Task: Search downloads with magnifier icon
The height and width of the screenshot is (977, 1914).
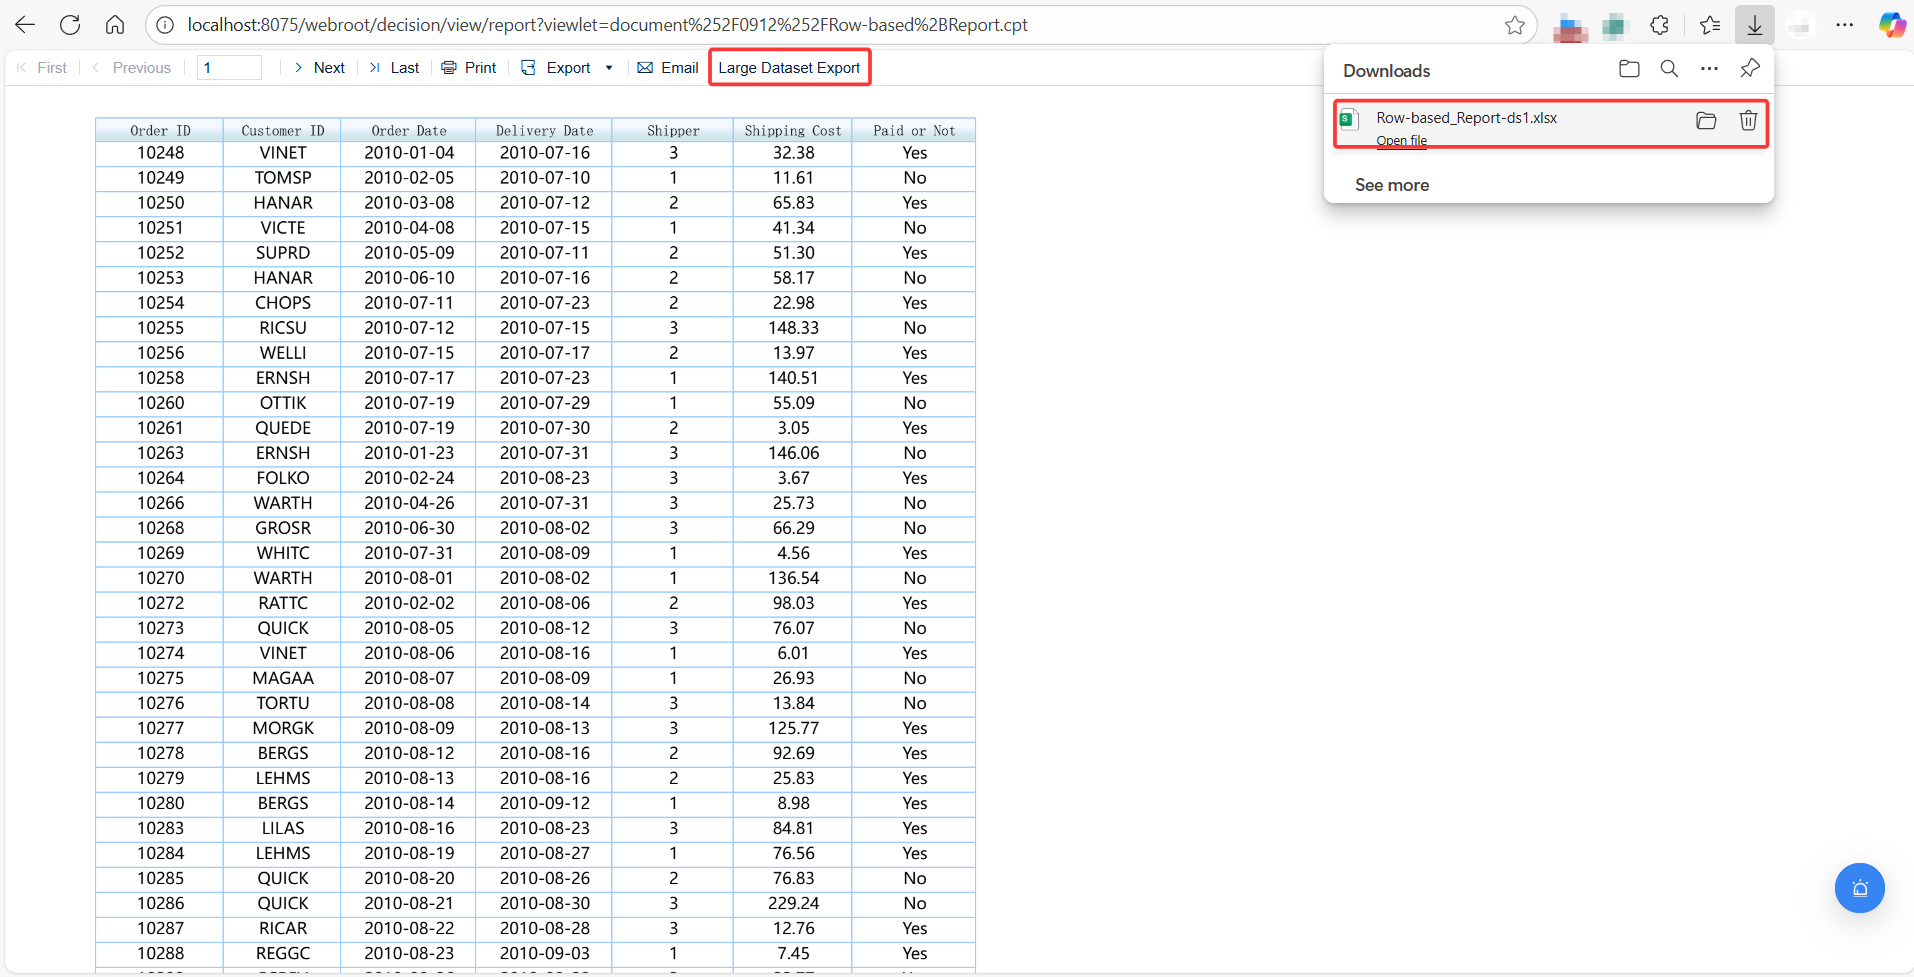Action: 1669,69
